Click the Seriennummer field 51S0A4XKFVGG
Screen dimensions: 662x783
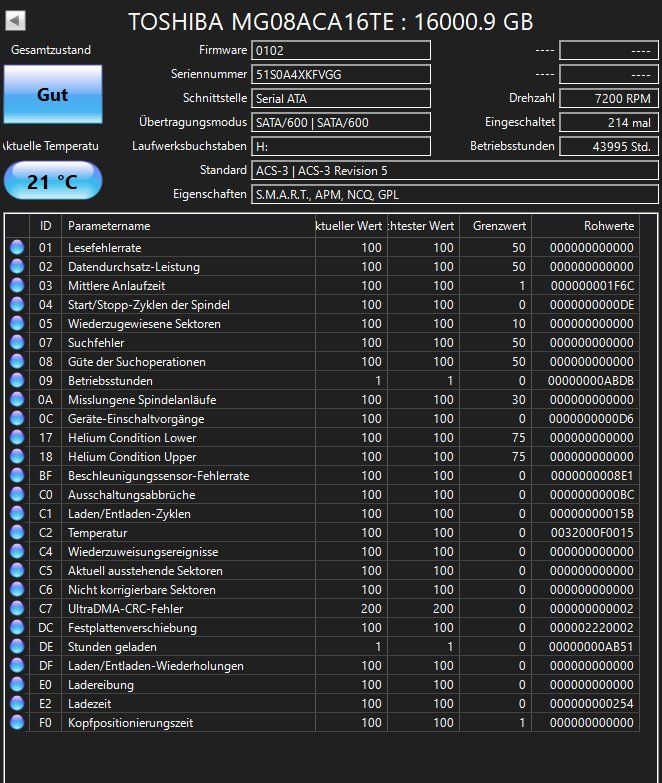340,74
